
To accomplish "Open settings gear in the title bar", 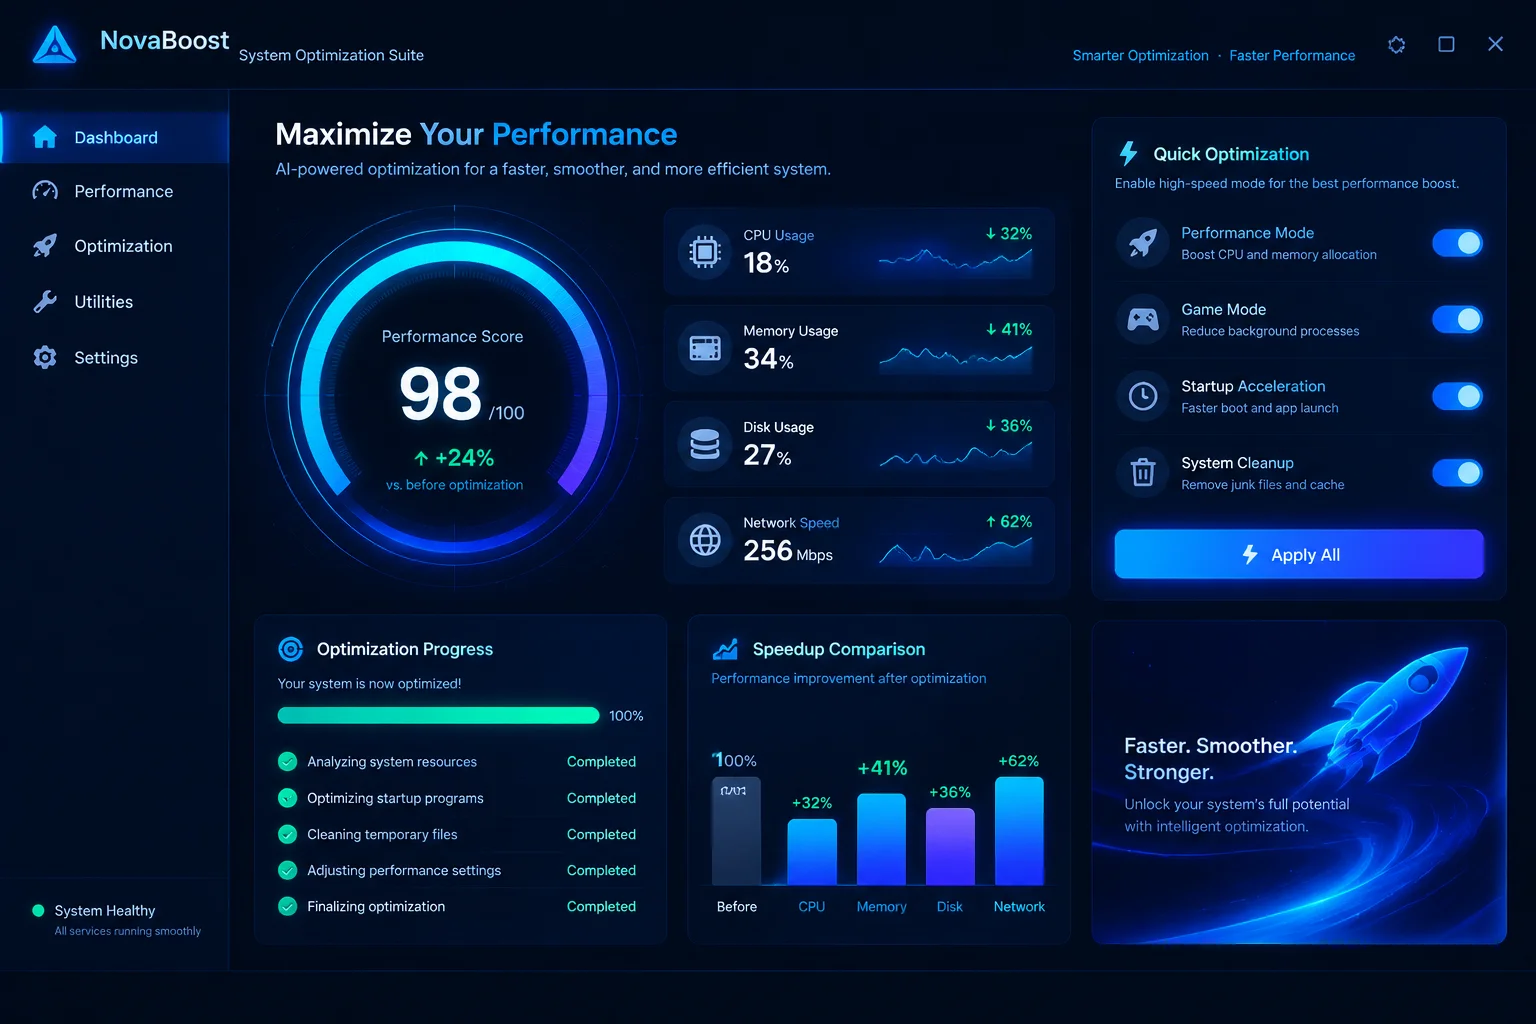I will (1397, 45).
